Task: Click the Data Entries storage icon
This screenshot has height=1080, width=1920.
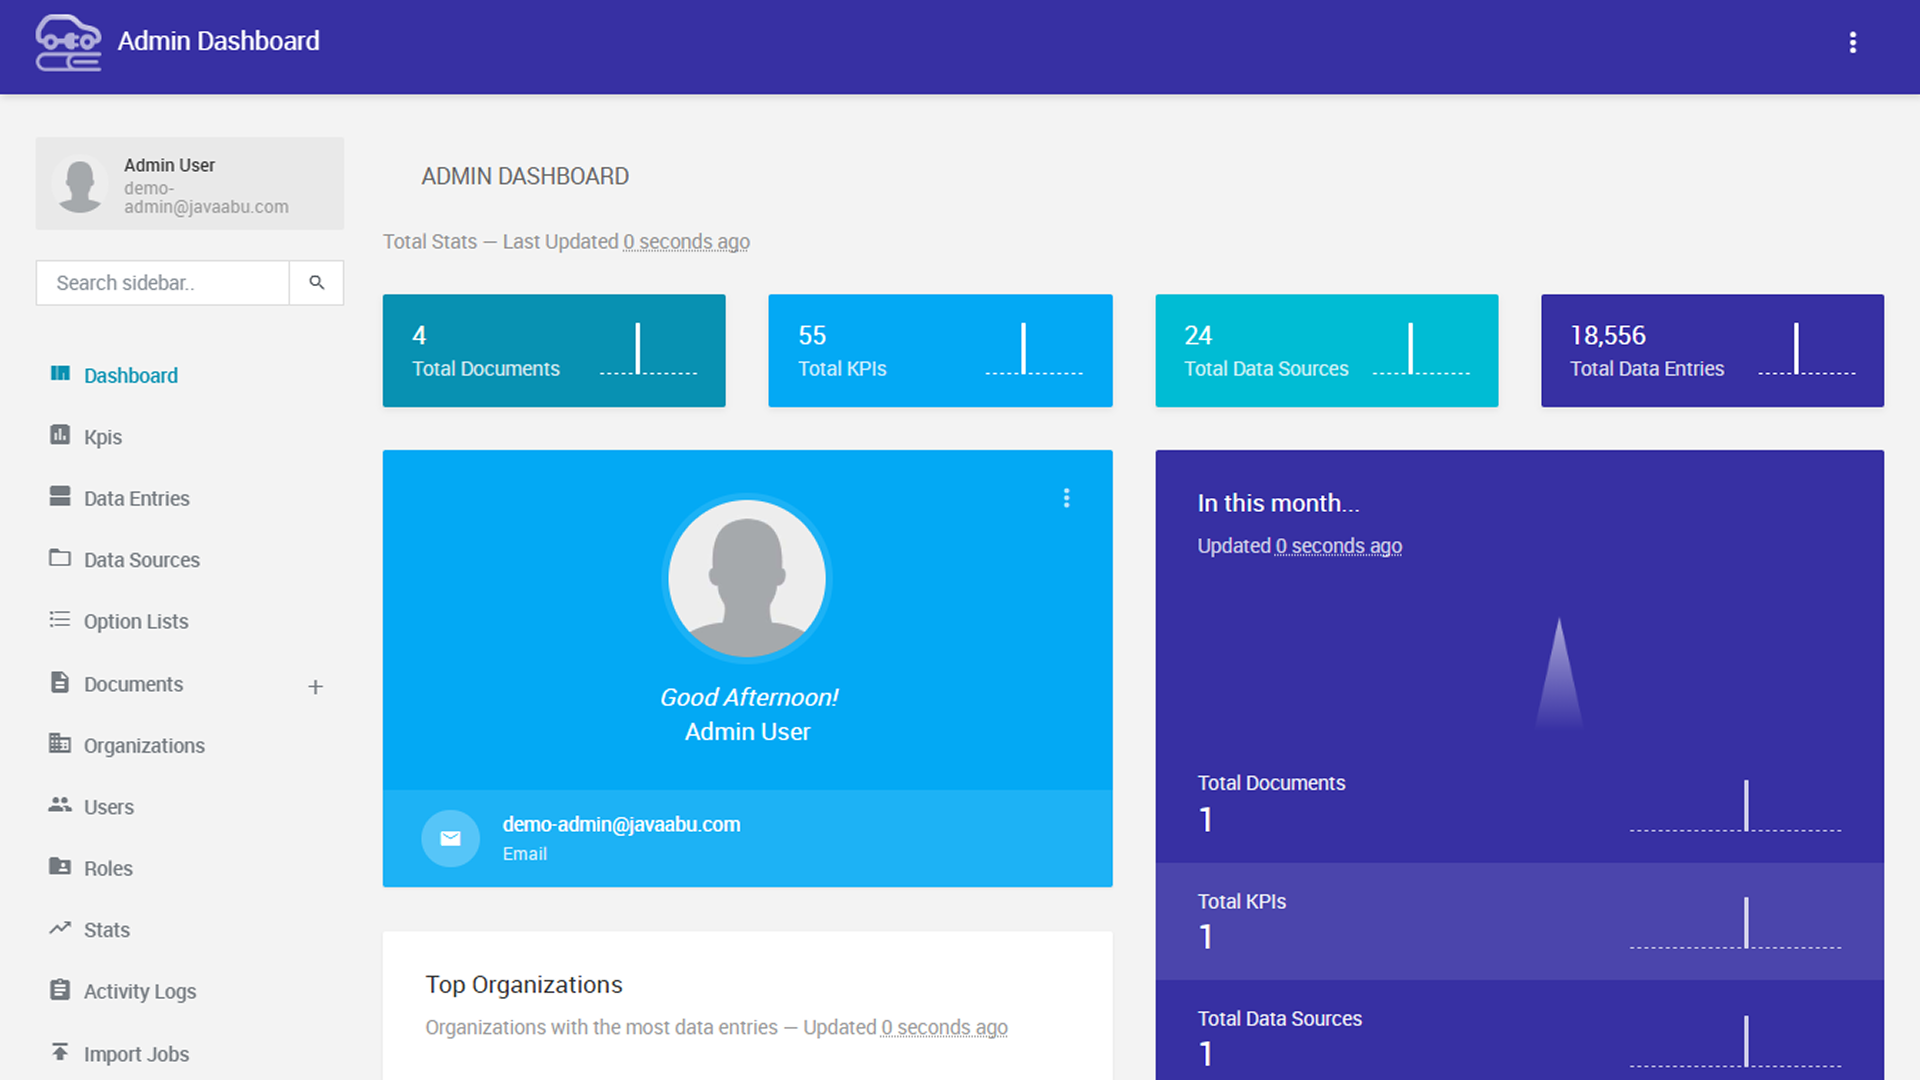Action: 60,496
